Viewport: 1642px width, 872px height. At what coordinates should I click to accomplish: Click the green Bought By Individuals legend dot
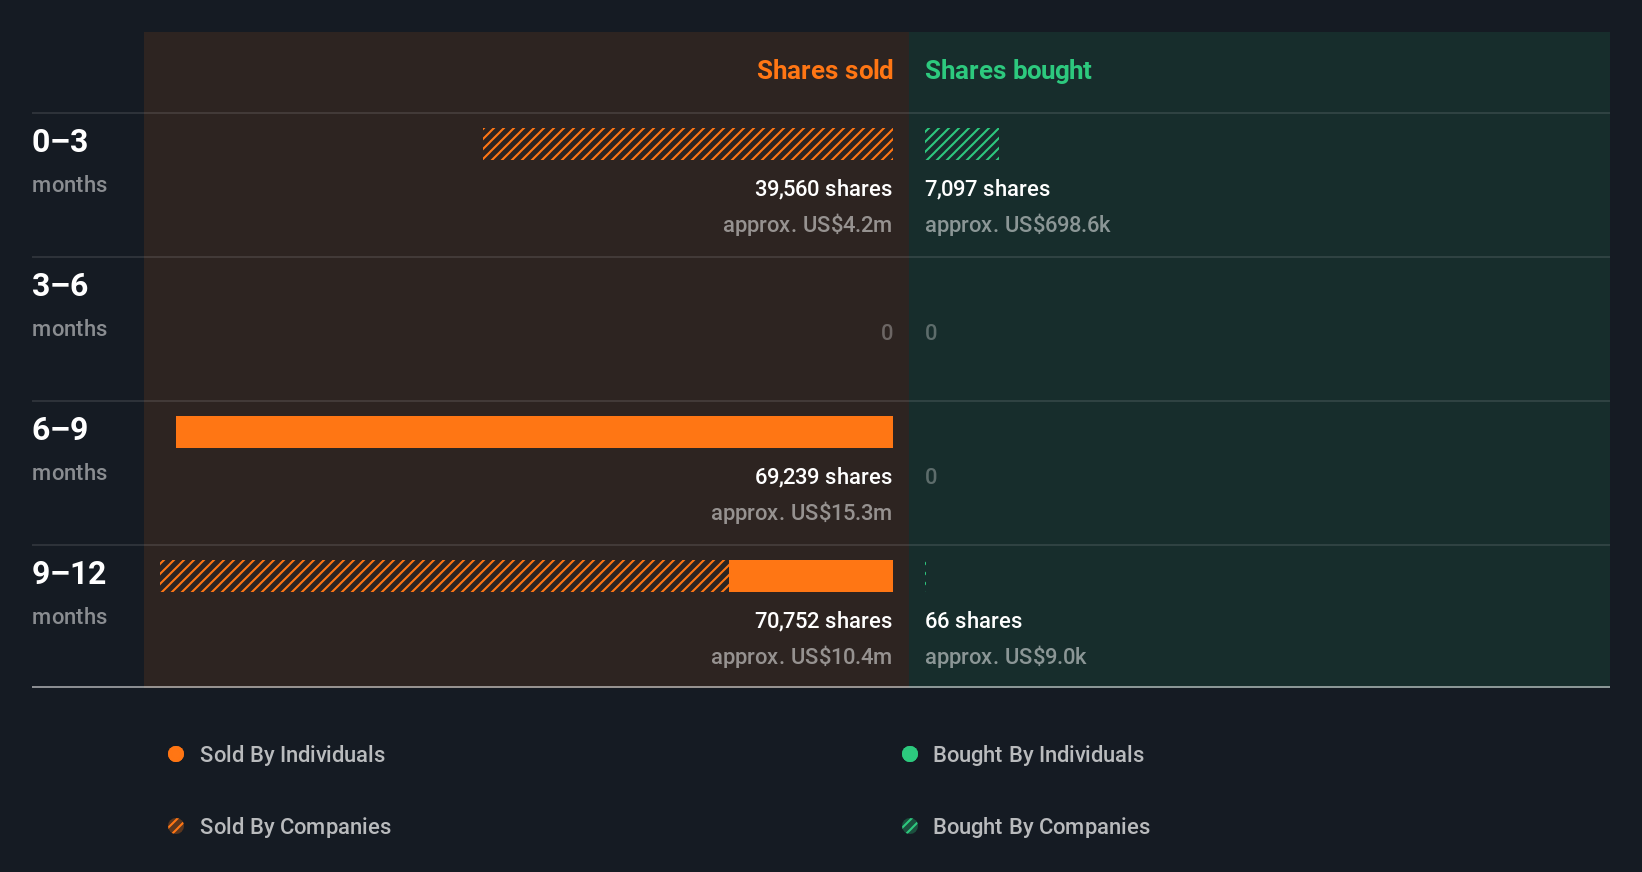click(910, 754)
